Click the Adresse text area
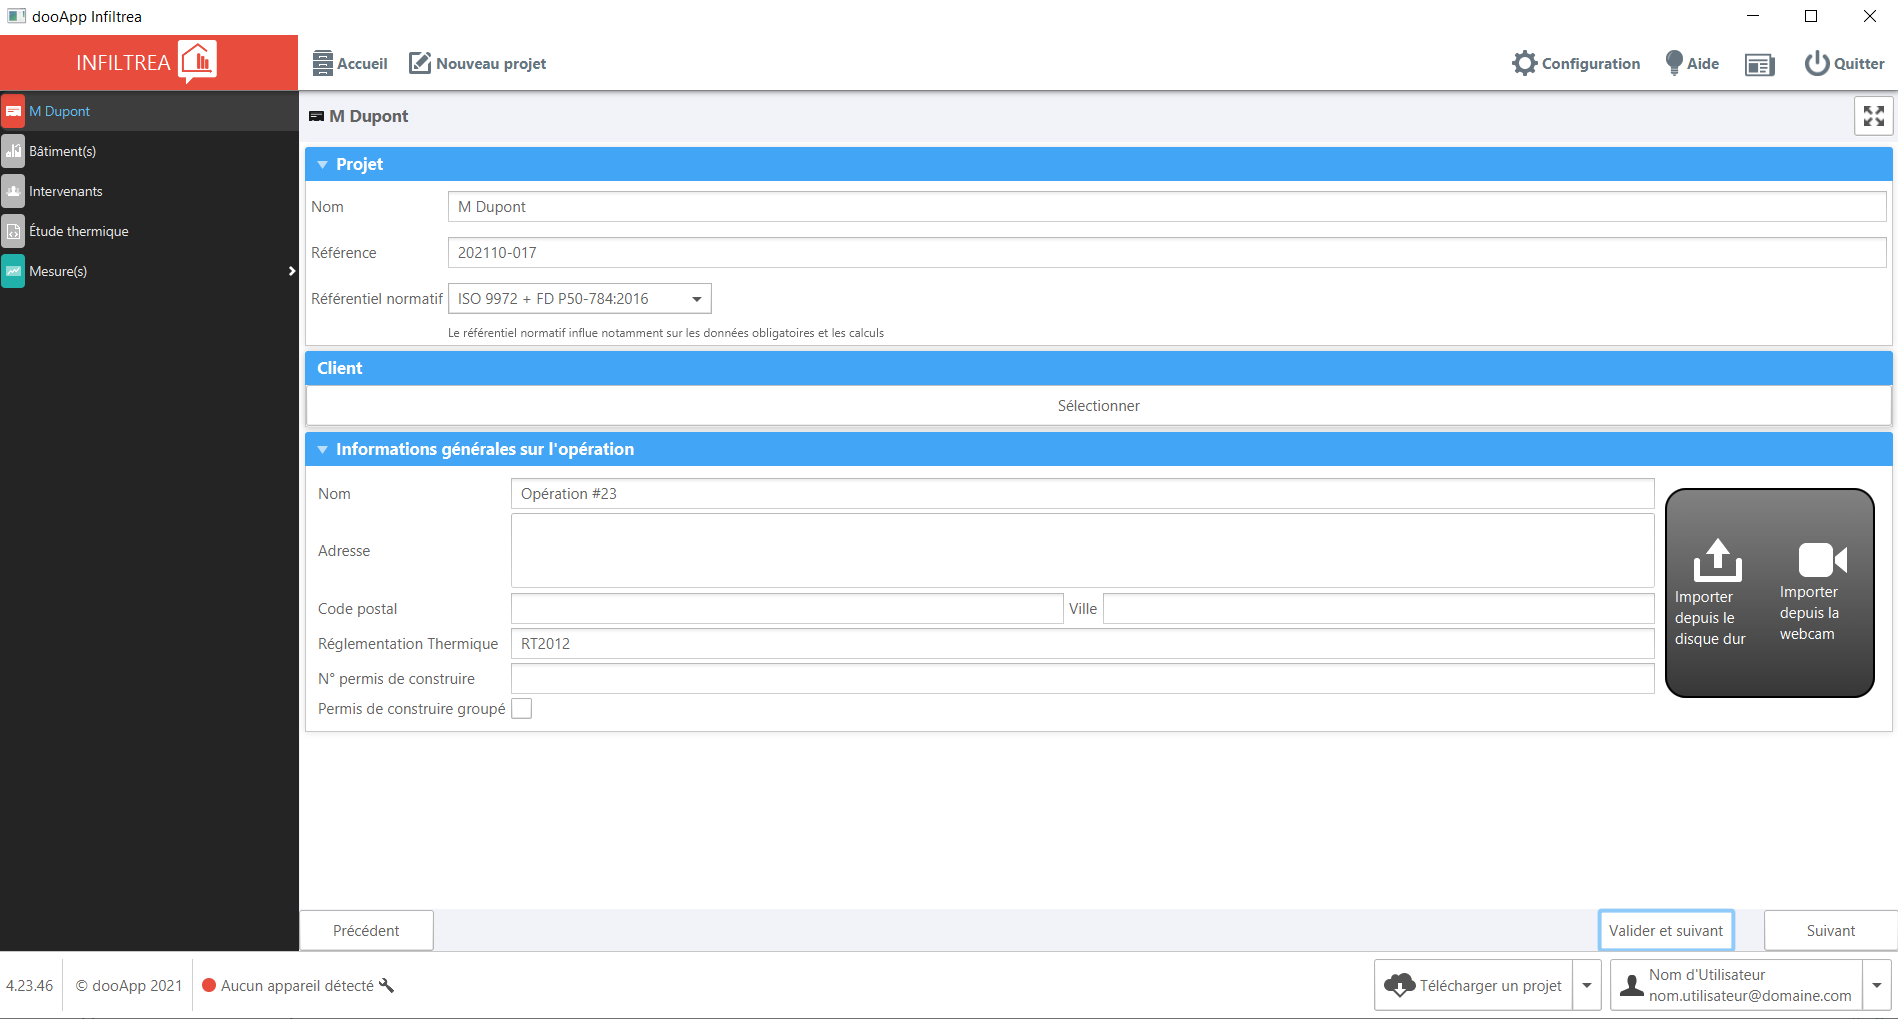The width and height of the screenshot is (1898, 1019). 1083,551
